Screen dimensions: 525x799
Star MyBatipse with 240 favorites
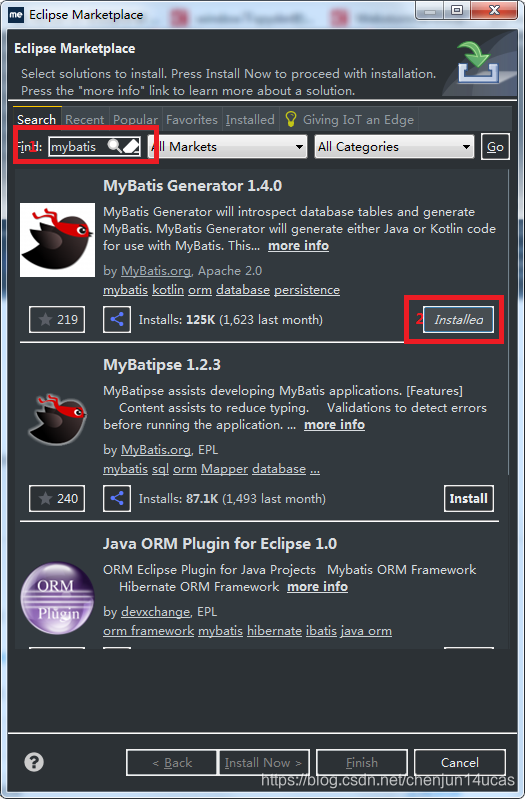point(57,498)
